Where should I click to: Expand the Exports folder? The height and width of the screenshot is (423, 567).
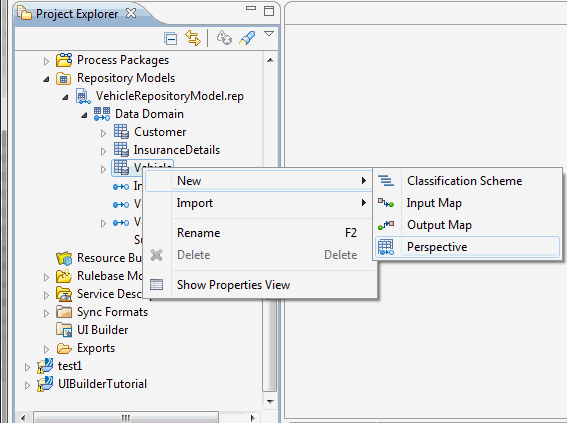click(x=46, y=349)
